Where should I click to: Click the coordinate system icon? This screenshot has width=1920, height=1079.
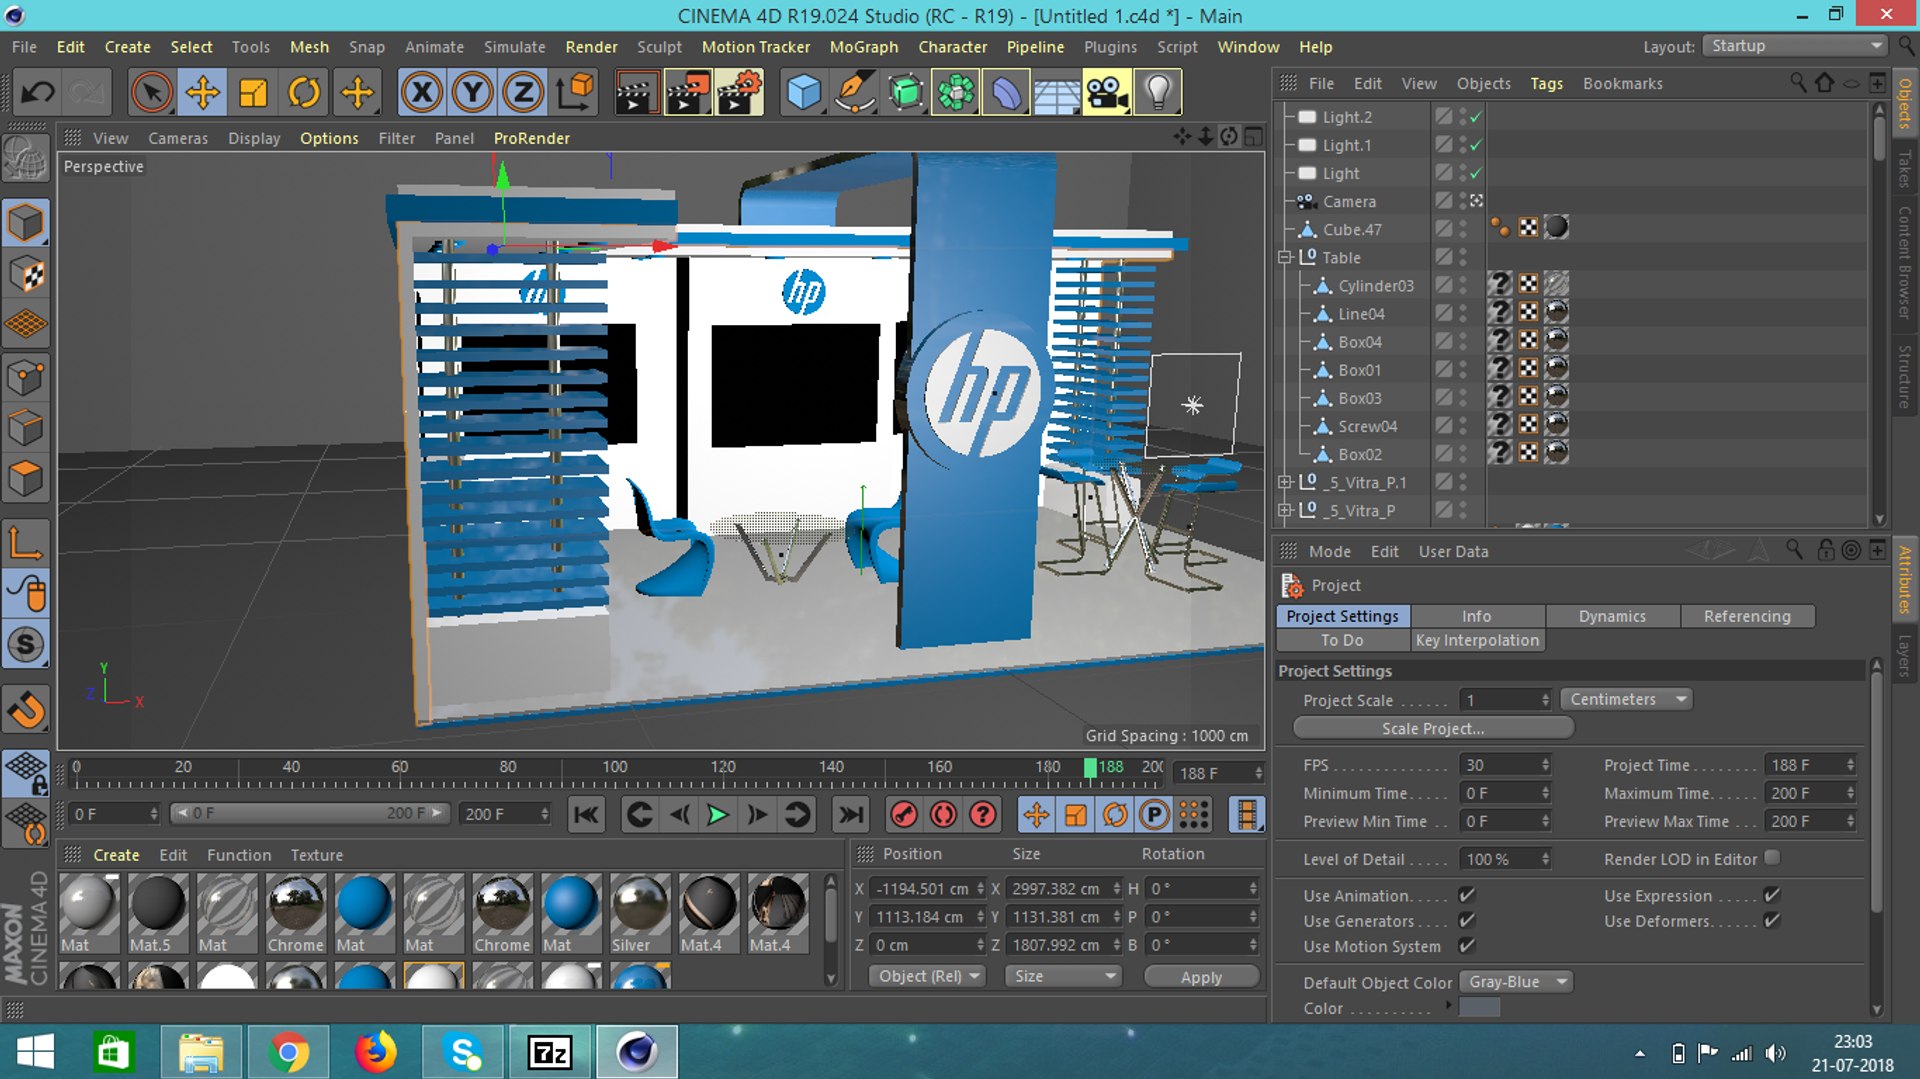pos(575,93)
